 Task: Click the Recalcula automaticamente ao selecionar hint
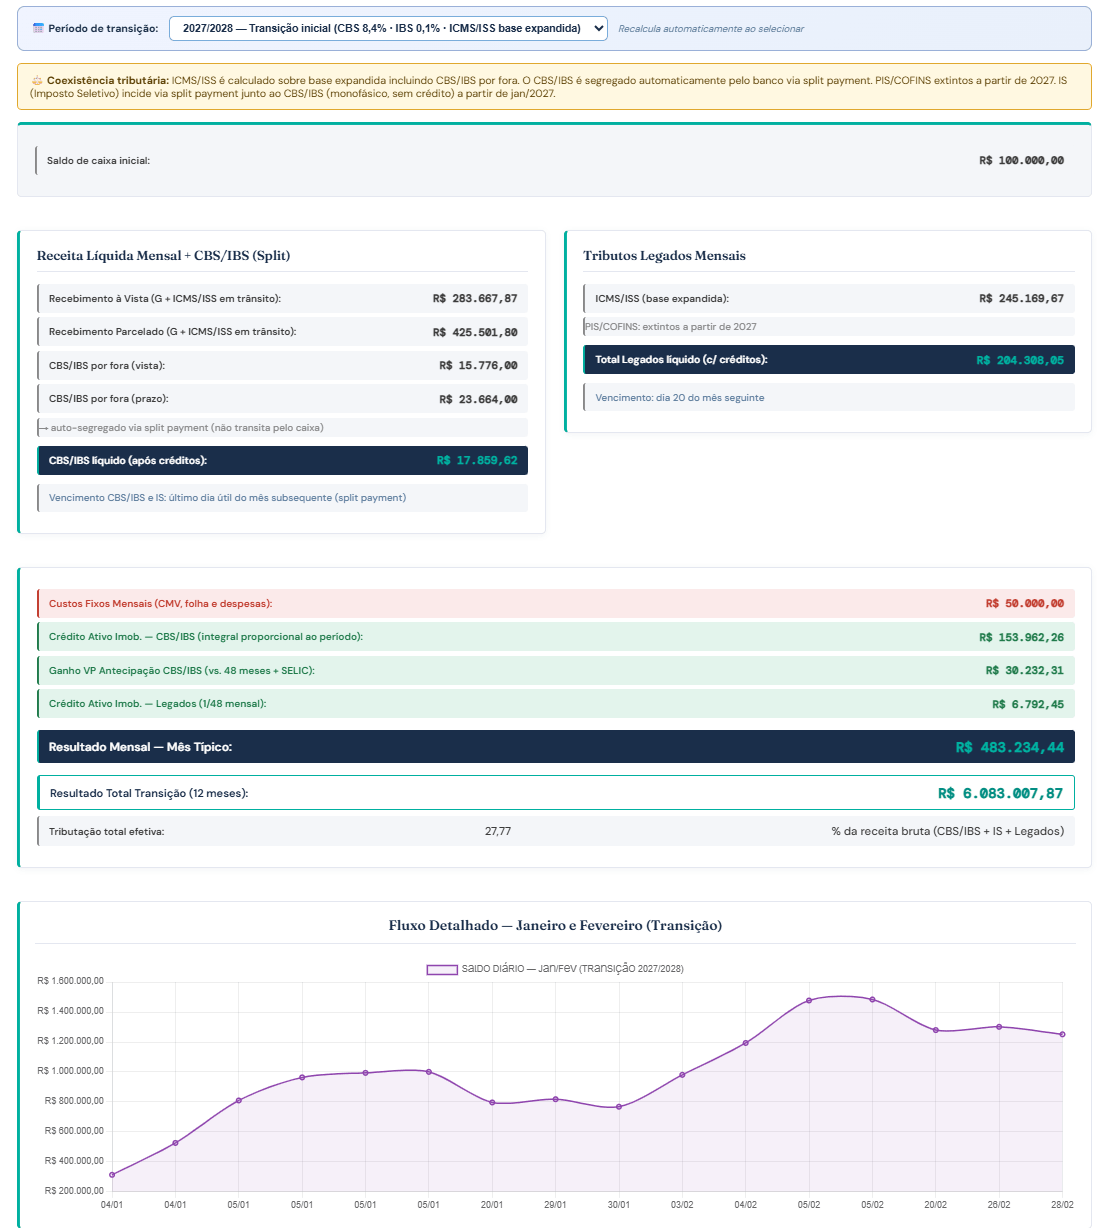click(711, 29)
